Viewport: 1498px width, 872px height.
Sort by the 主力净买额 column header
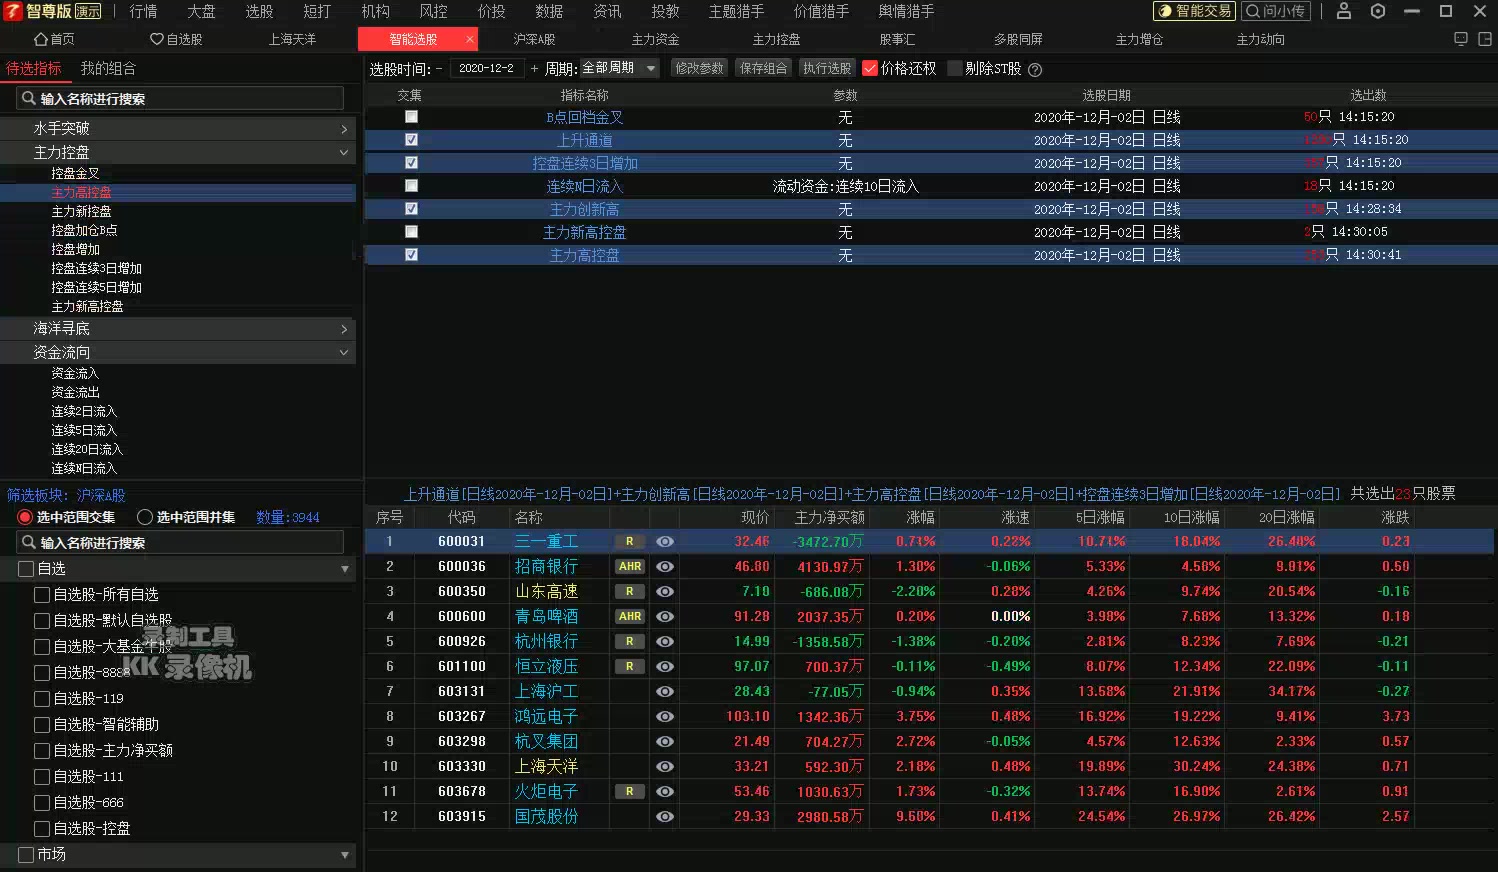[829, 517]
